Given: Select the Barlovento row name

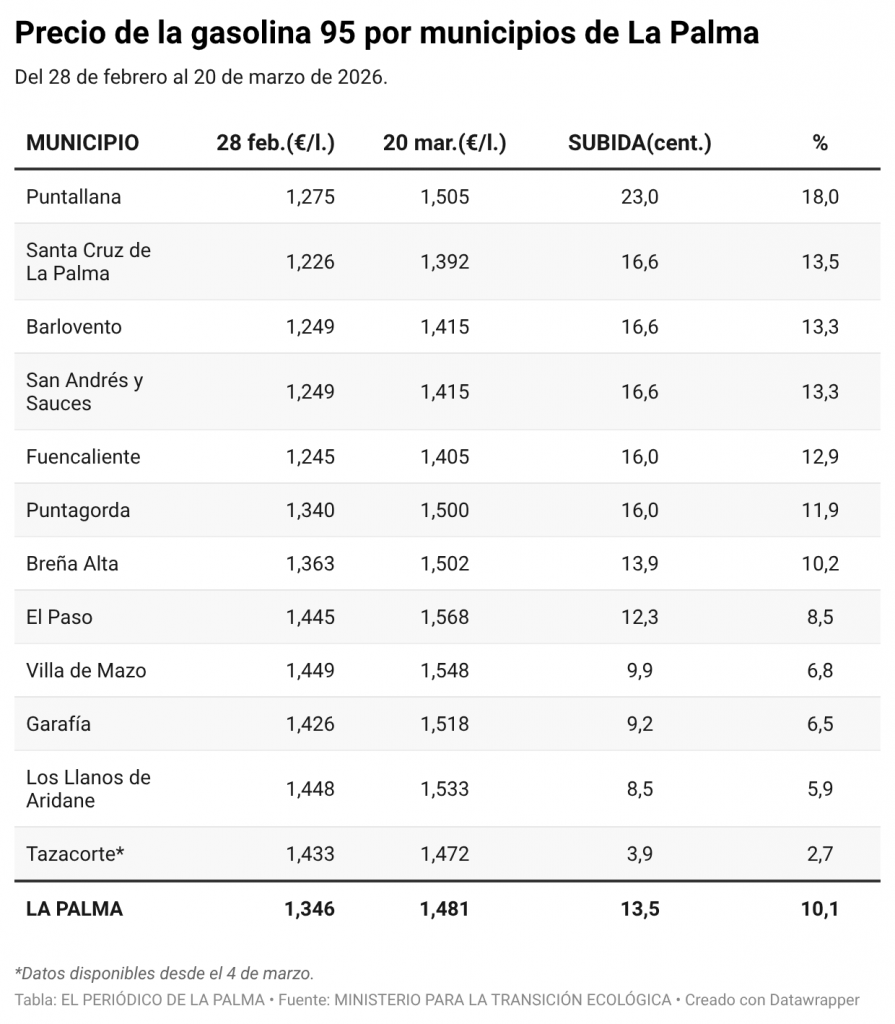Looking at the screenshot, I should coord(74,327).
